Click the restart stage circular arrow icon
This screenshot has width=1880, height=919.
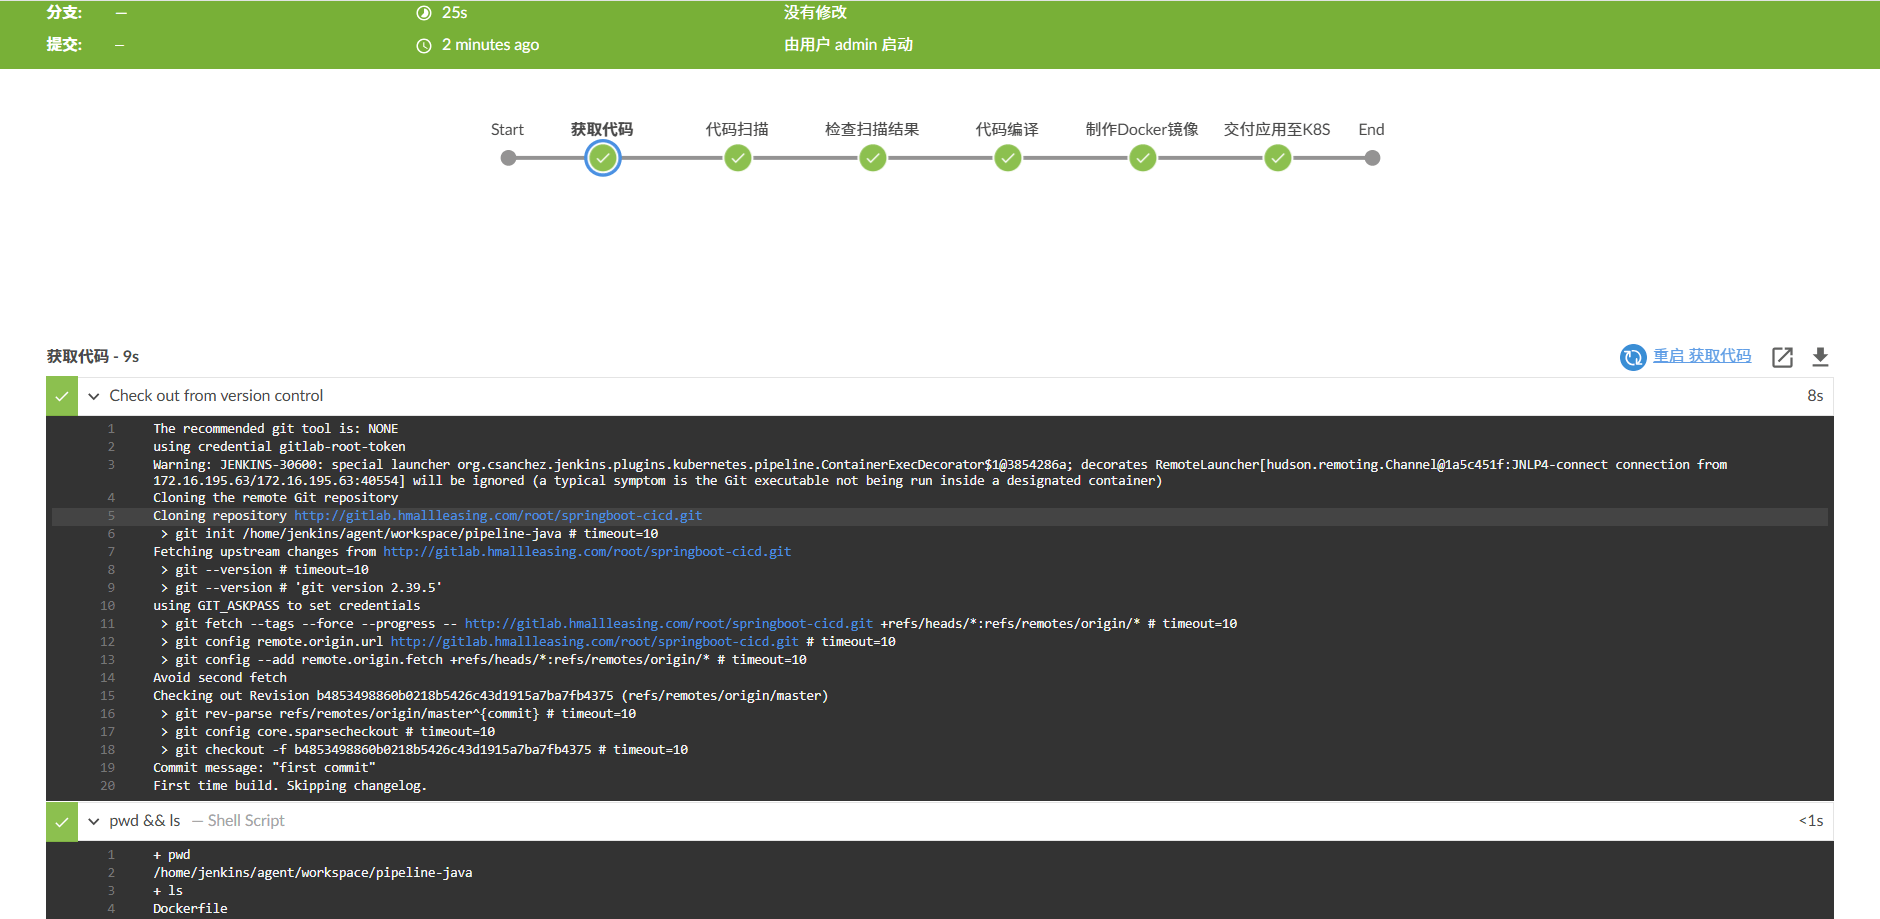pyautogui.click(x=1632, y=357)
